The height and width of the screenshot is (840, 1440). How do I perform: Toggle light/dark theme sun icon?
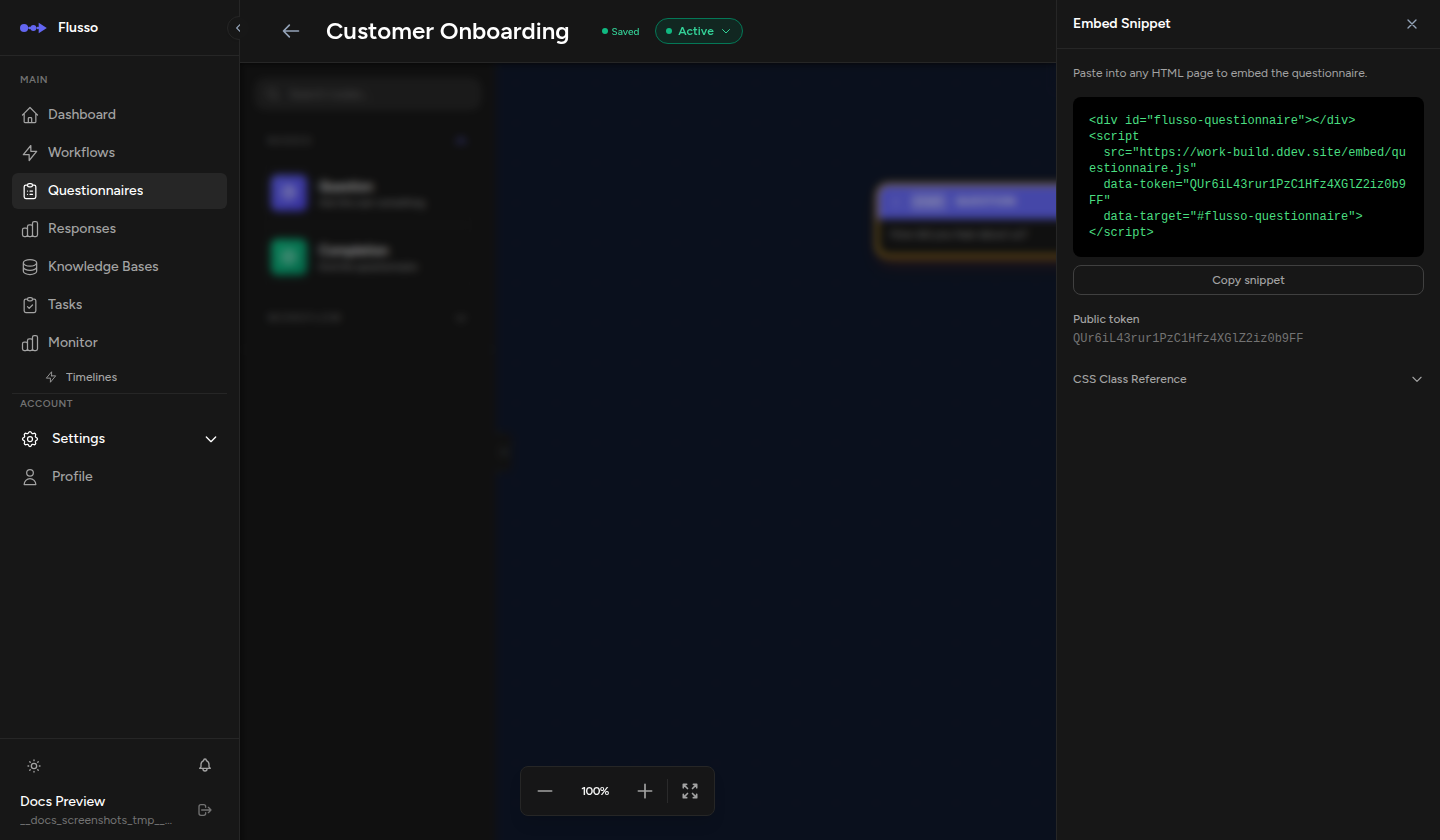pyautogui.click(x=34, y=766)
